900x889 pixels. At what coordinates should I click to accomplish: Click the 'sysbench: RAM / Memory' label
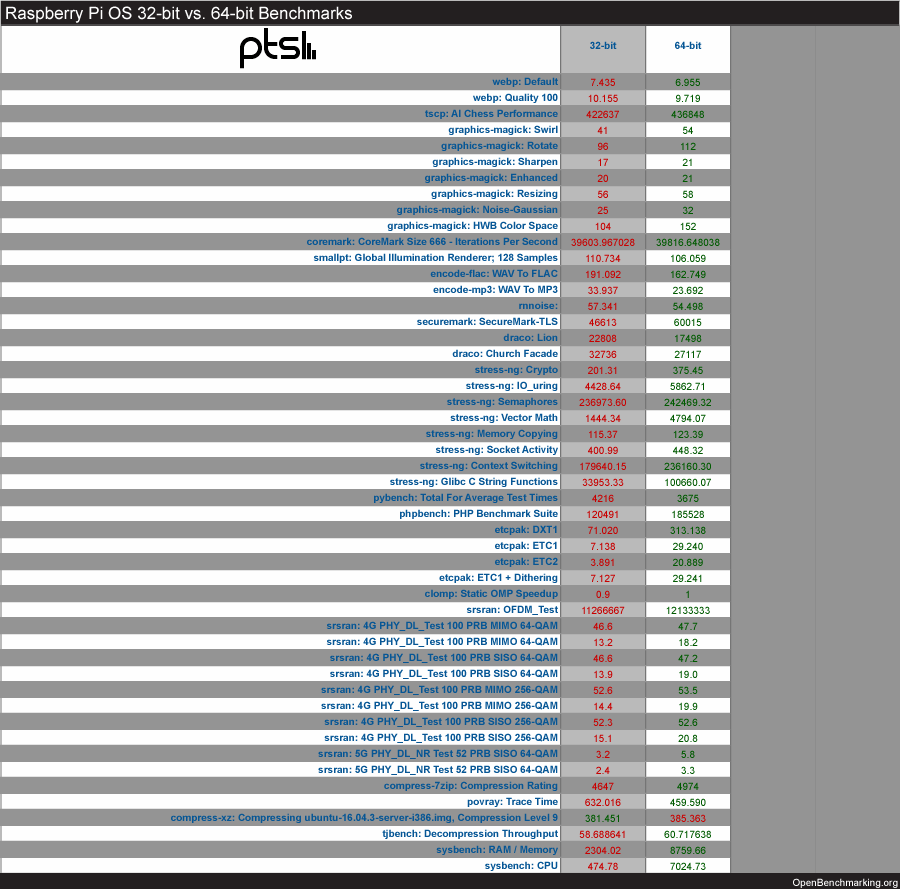tap(496, 850)
